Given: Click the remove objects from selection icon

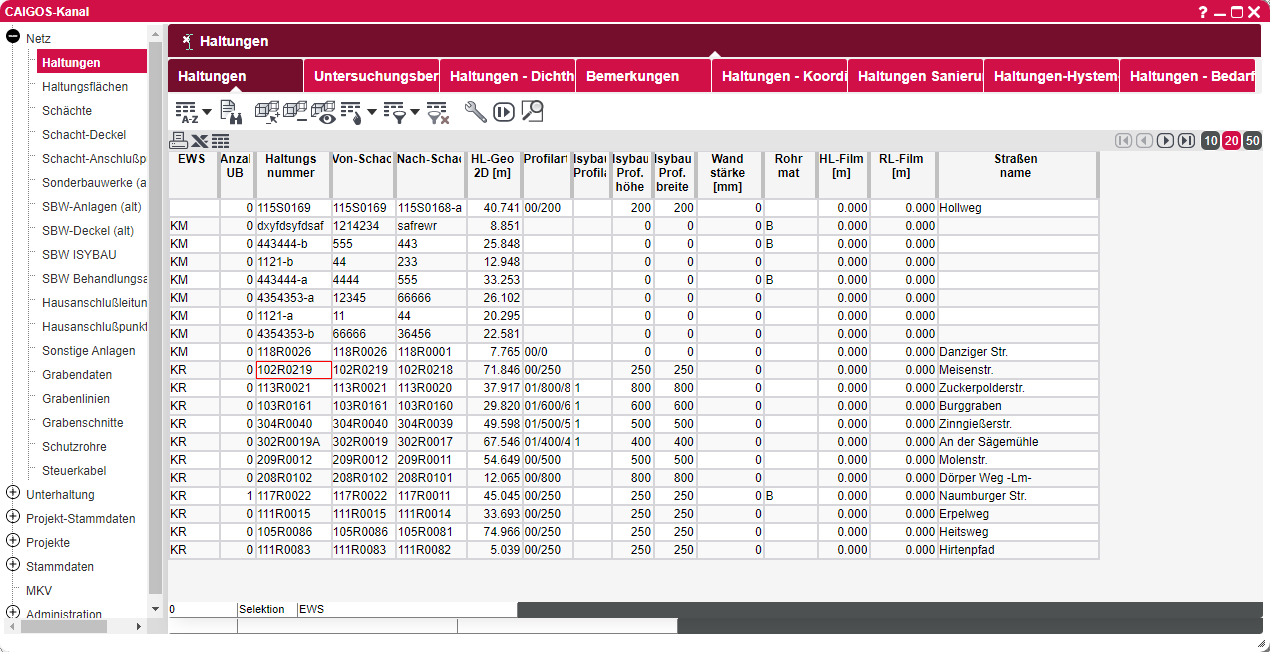Looking at the screenshot, I should coord(295,112).
